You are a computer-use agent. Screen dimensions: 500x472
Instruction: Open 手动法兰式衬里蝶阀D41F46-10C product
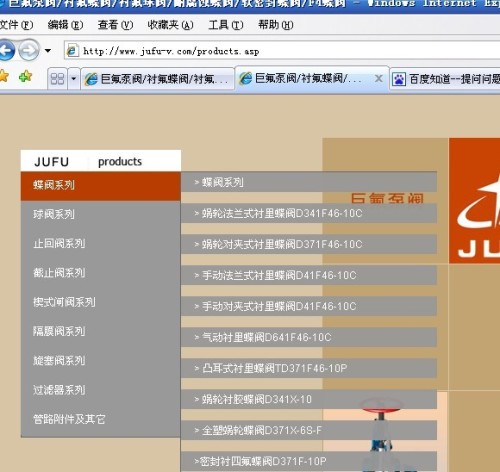[309, 275]
